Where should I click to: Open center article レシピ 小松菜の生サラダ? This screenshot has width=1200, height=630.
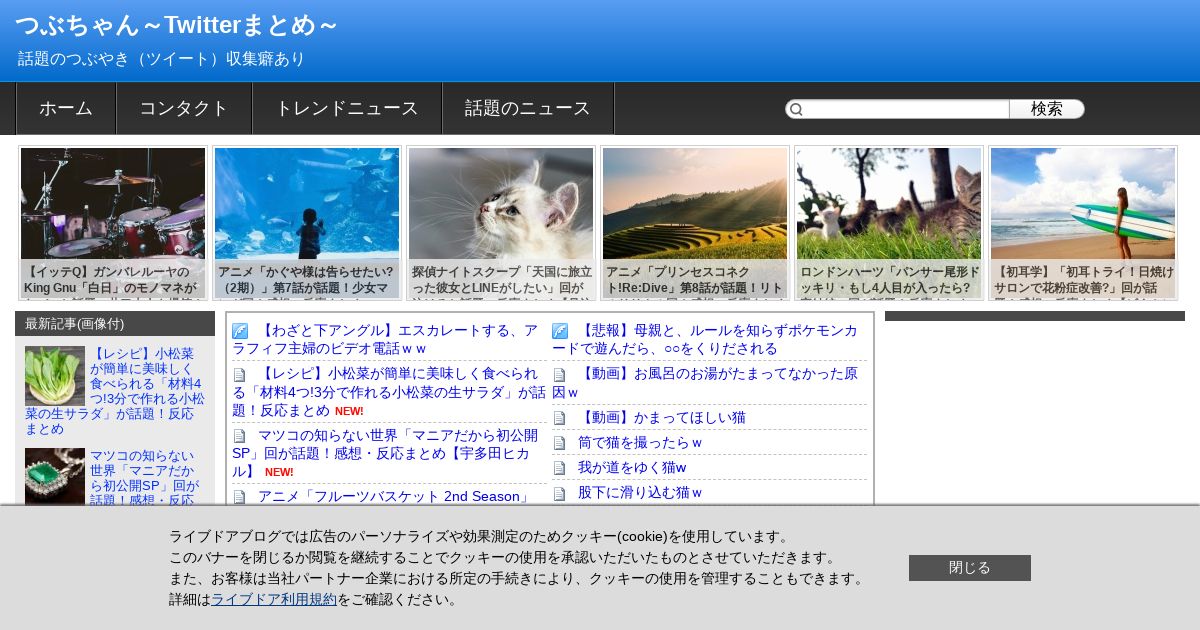click(389, 392)
